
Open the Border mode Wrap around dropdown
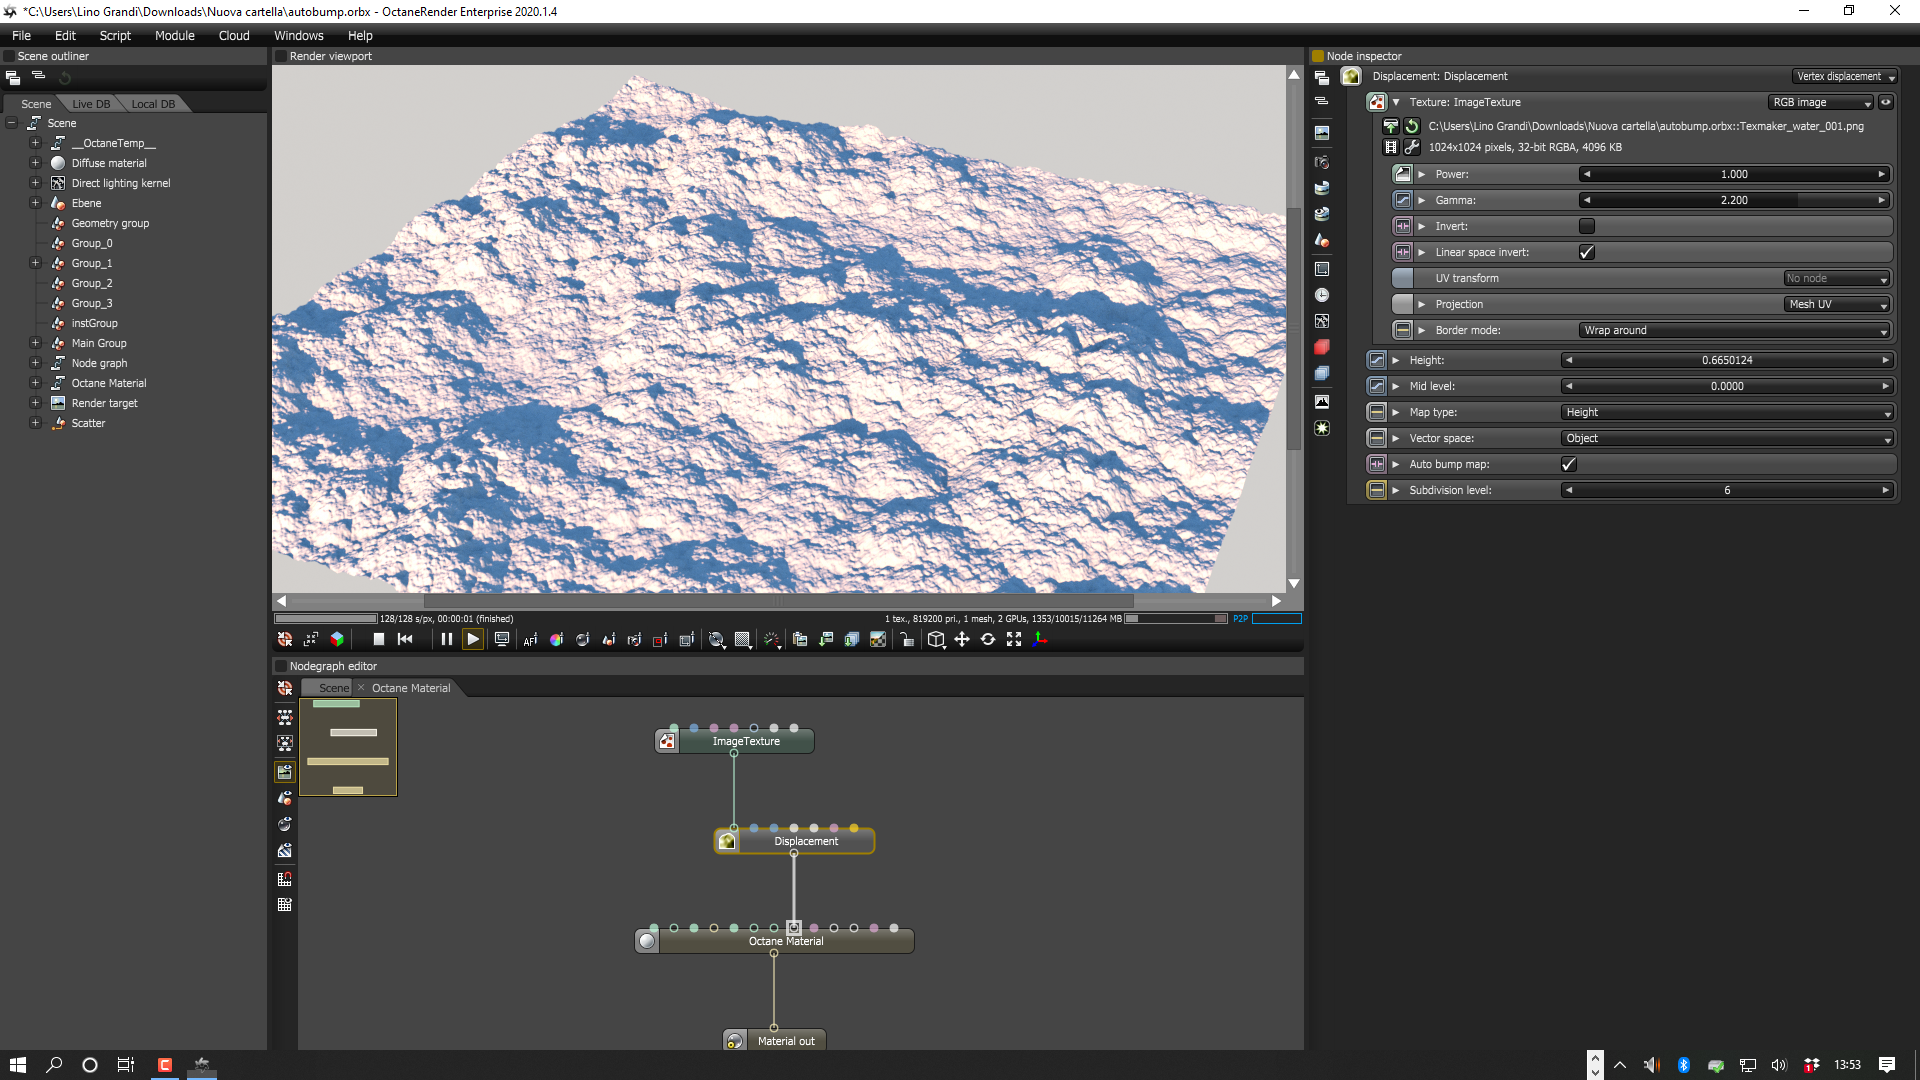tap(1735, 330)
